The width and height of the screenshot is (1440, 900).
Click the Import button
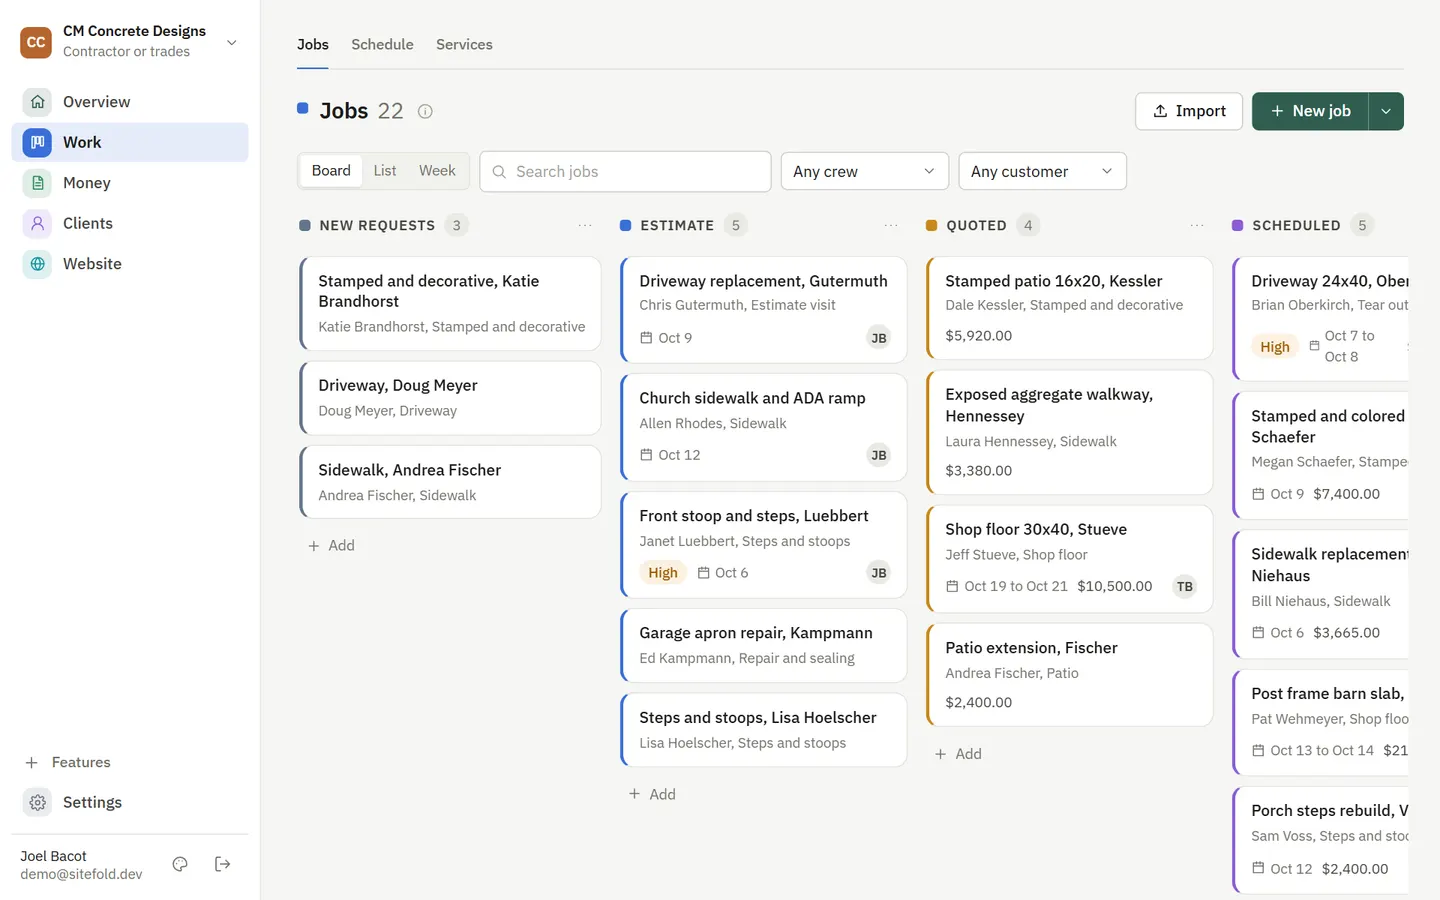pyautogui.click(x=1189, y=111)
